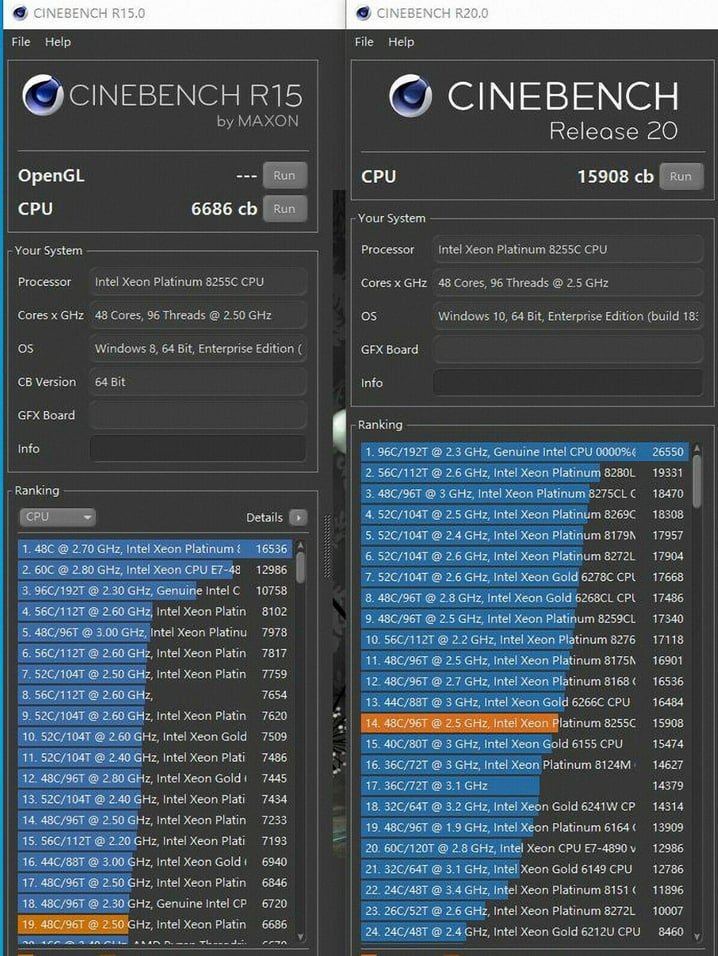
Task: Select R15 rank 4 entry scoring 8102
Action: click(155, 612)
